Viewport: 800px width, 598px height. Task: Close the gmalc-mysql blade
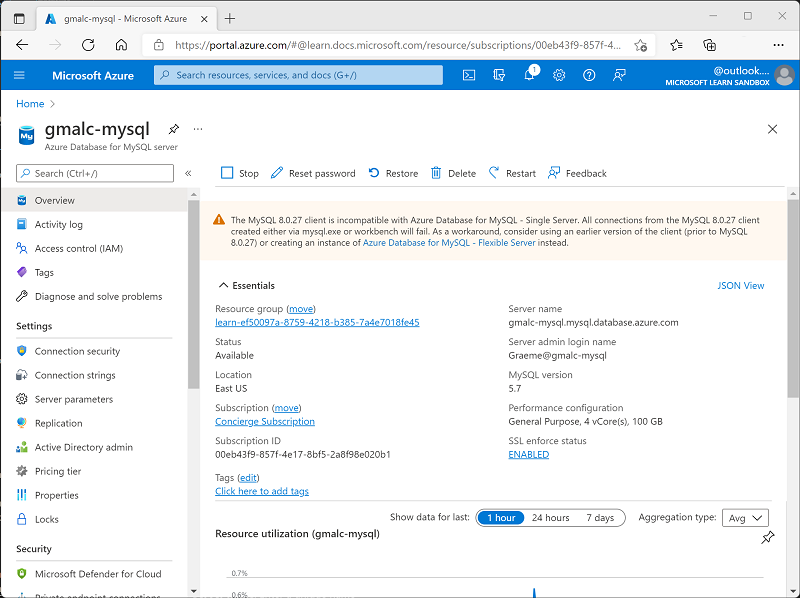(772, 129)
